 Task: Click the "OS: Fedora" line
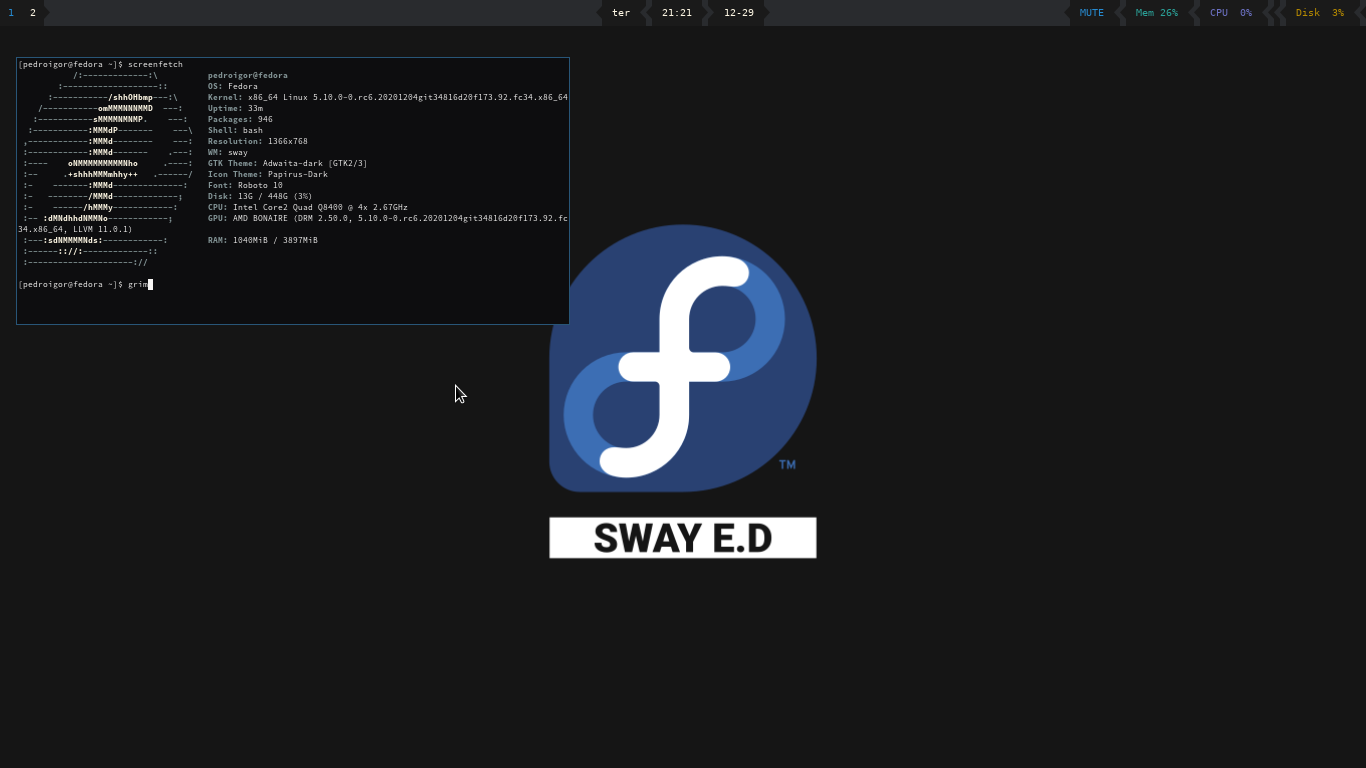click(232, 87)
